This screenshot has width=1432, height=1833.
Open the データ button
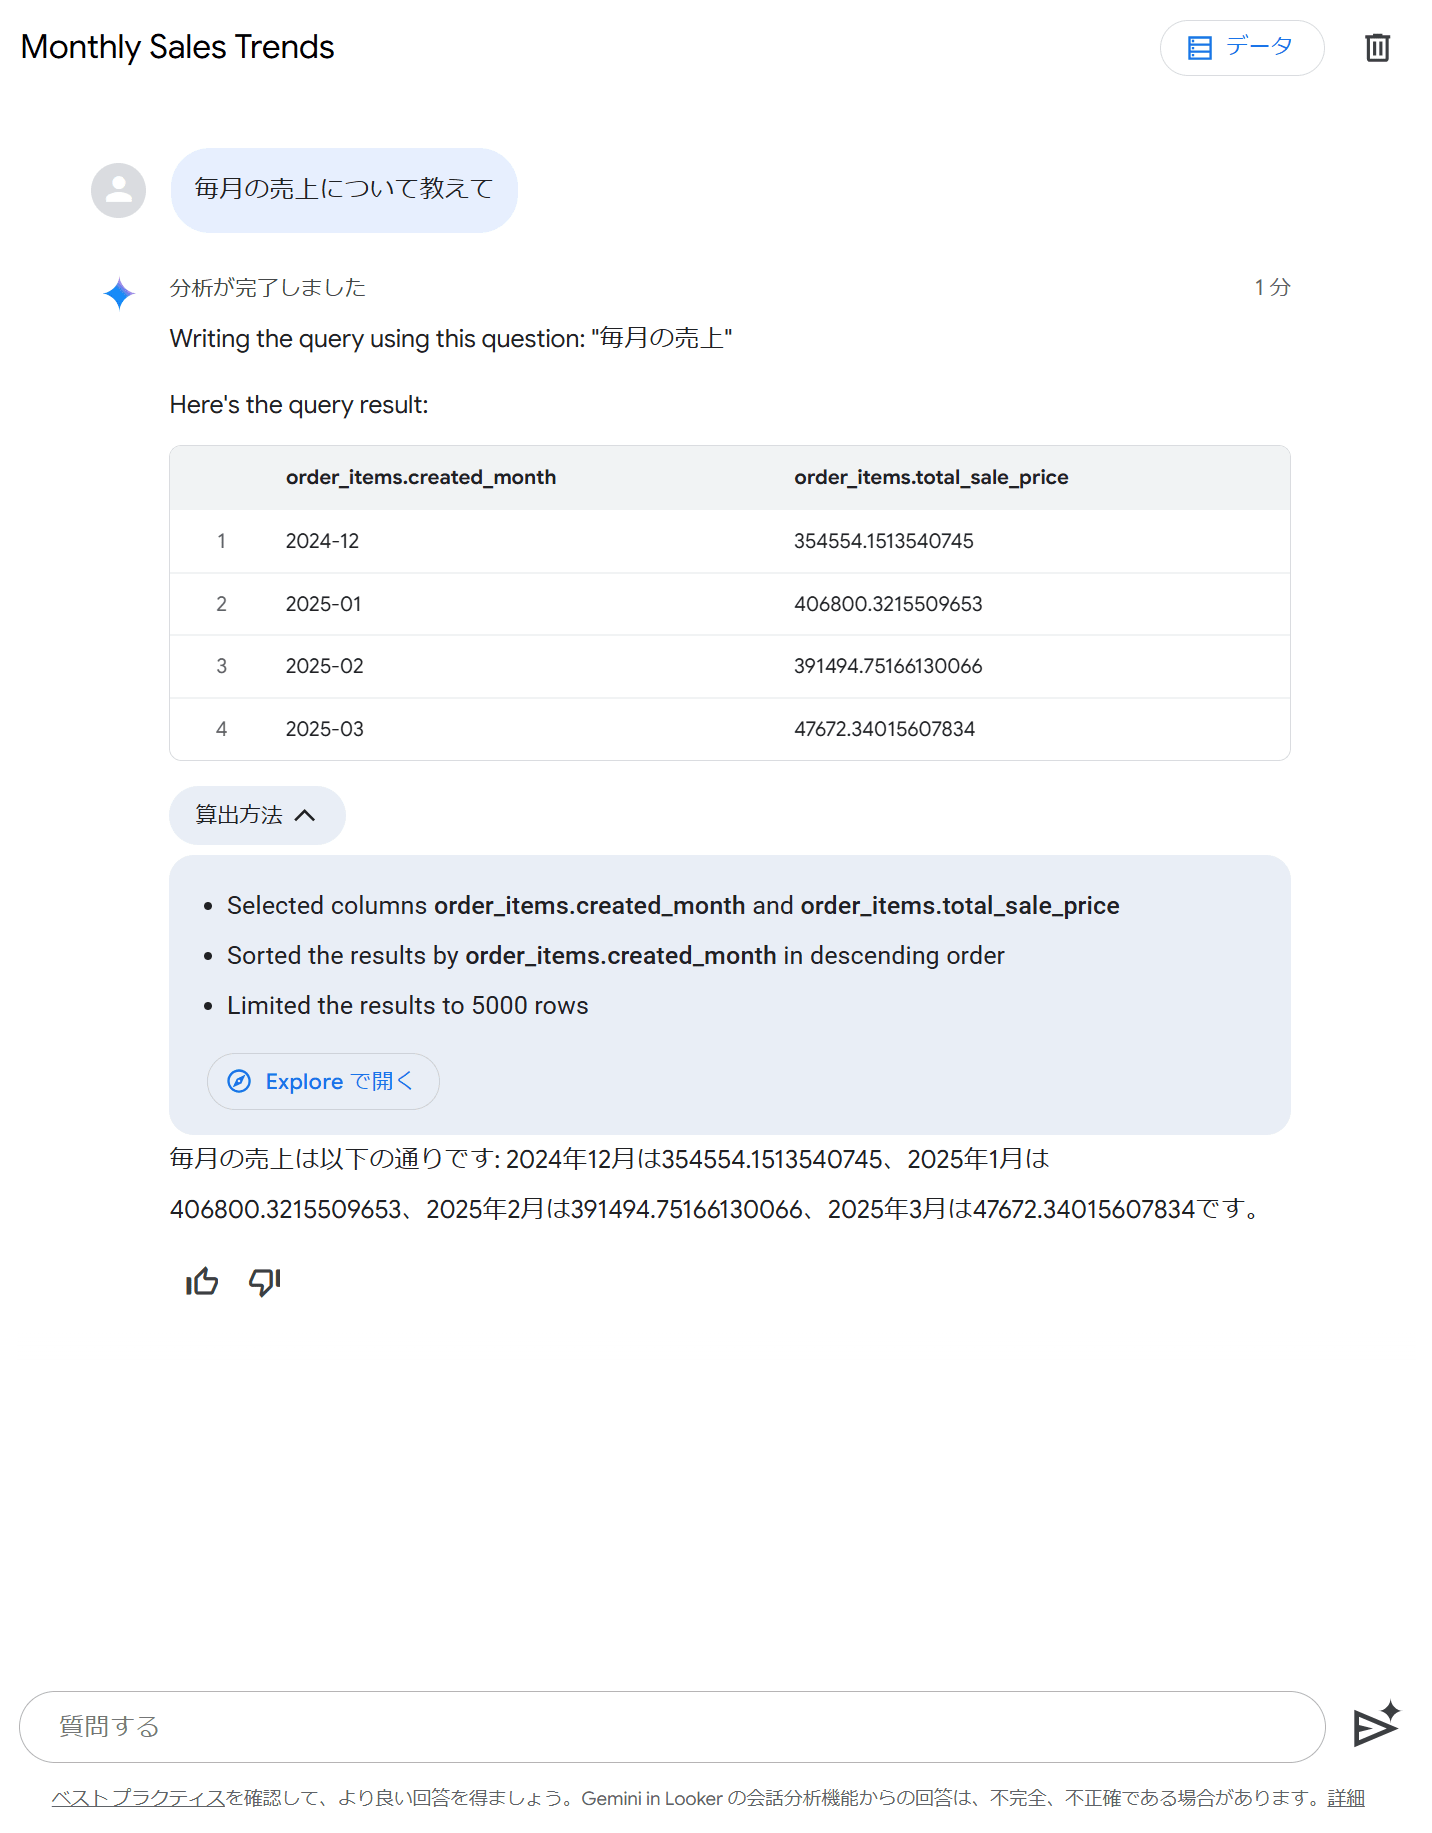pos(1241,47)
